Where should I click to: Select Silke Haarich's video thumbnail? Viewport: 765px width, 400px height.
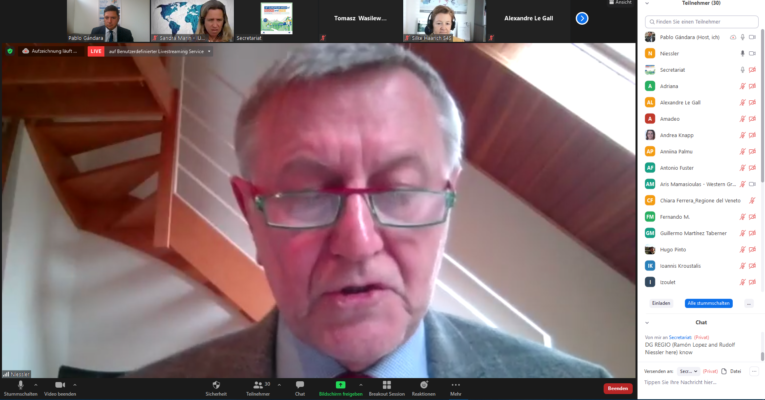tap(444, 21)
